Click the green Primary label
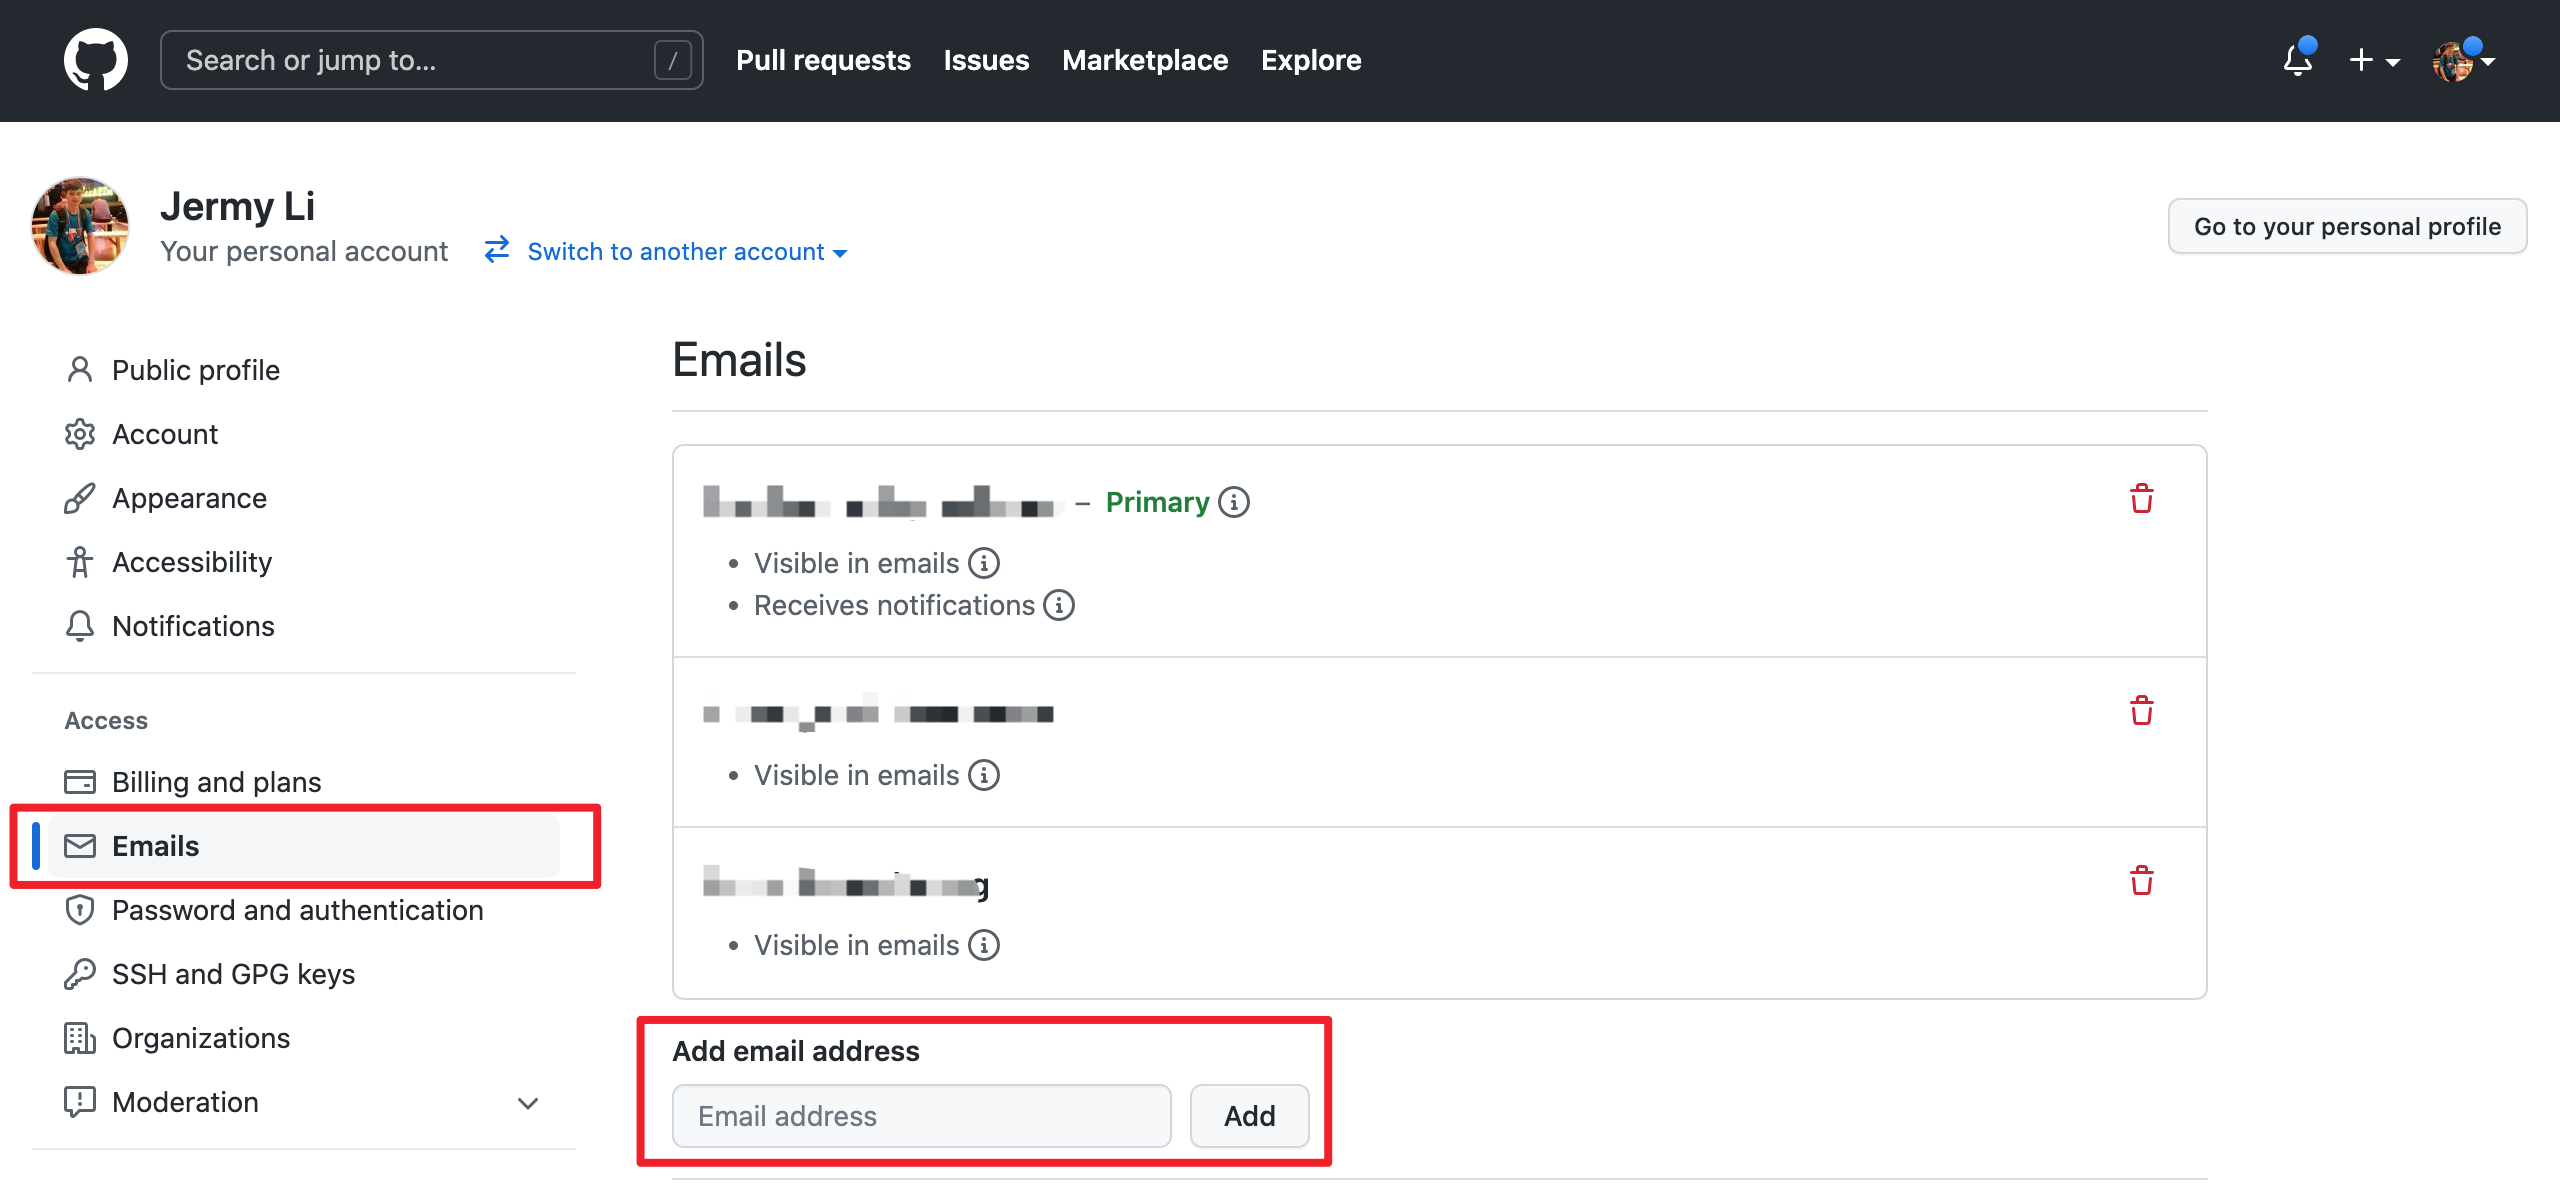 point(1157,502)
